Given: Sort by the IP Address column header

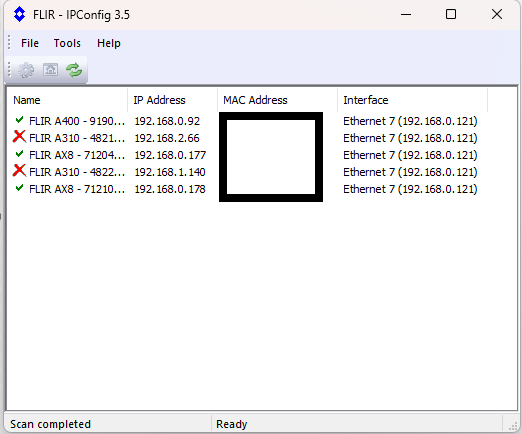Looking at the screenshot, I should 172,100.
